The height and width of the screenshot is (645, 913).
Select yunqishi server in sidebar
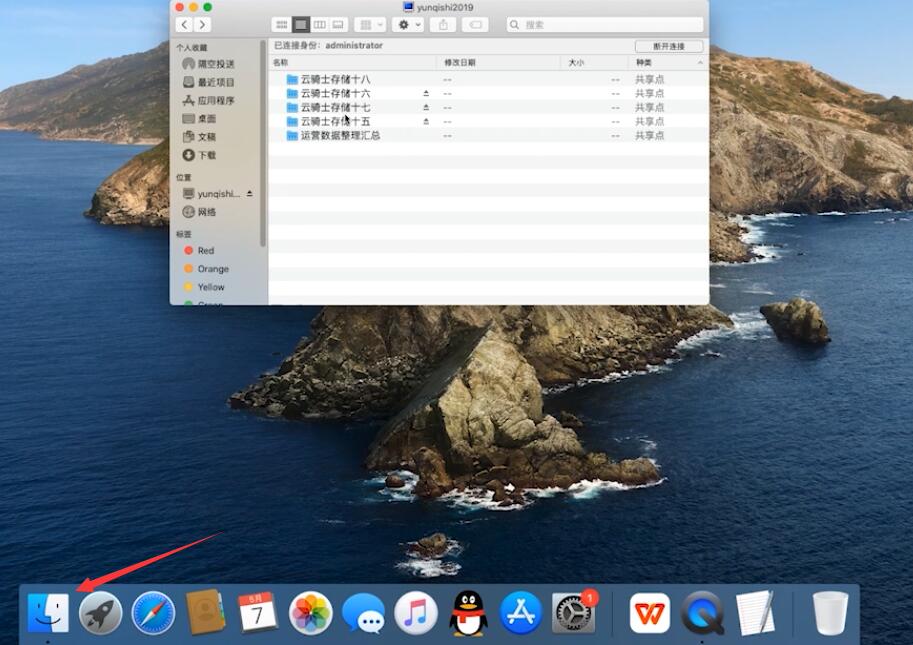click(211, 193)
